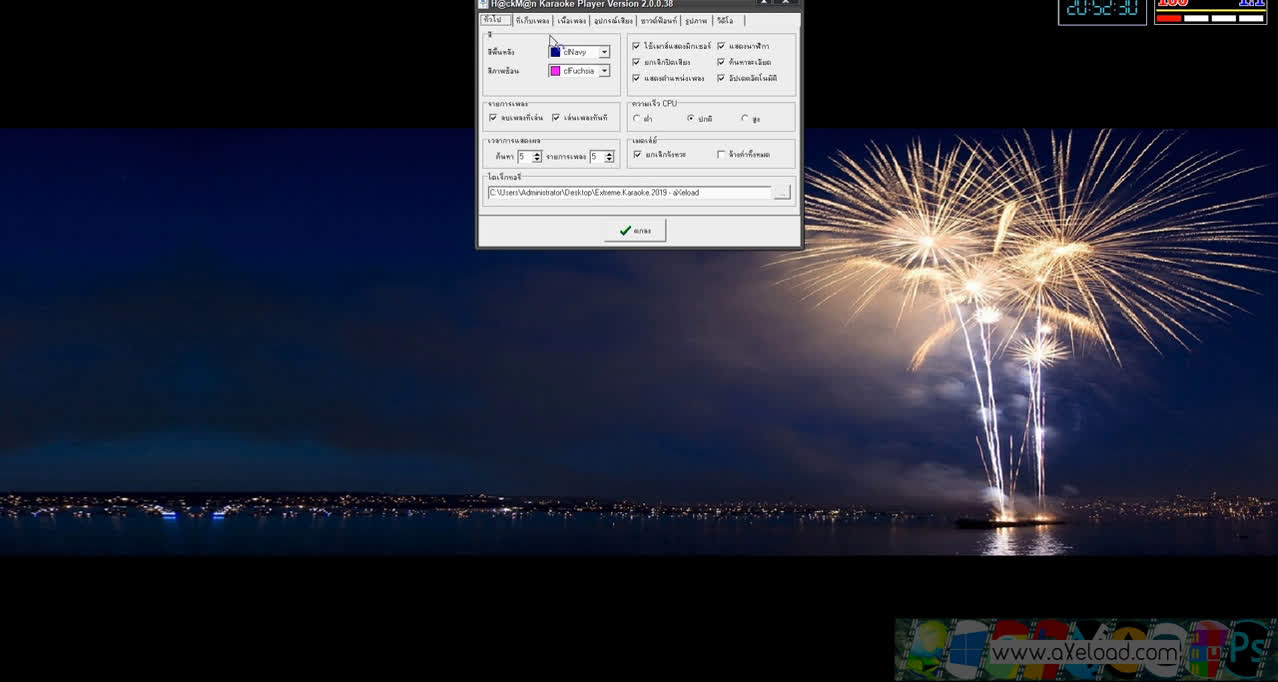Image resolution: width=1278 pixels, height=682 pixels.
Task: Click the navy color swatch for background
Action: pos(555,52)
